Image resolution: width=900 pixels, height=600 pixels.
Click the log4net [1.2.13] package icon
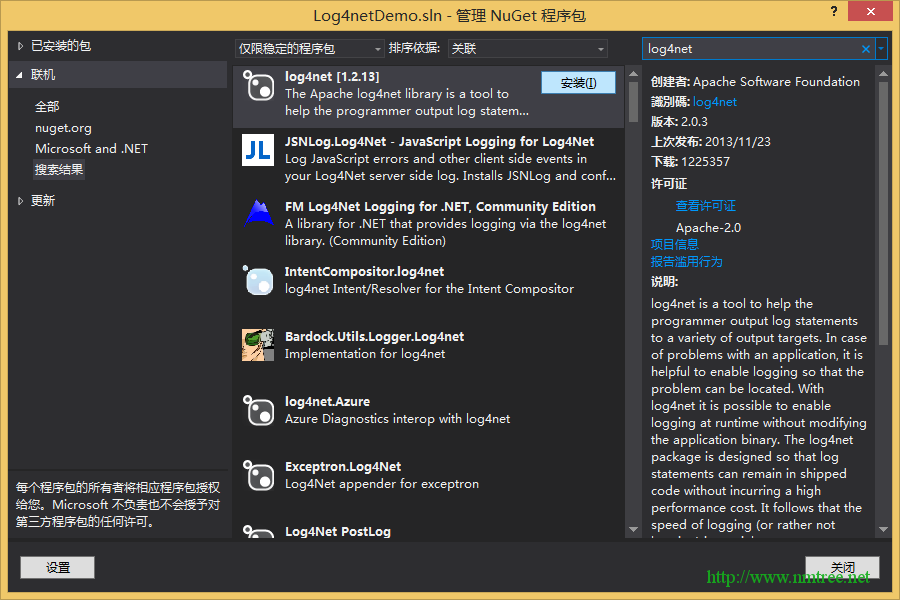pos(258,86)
